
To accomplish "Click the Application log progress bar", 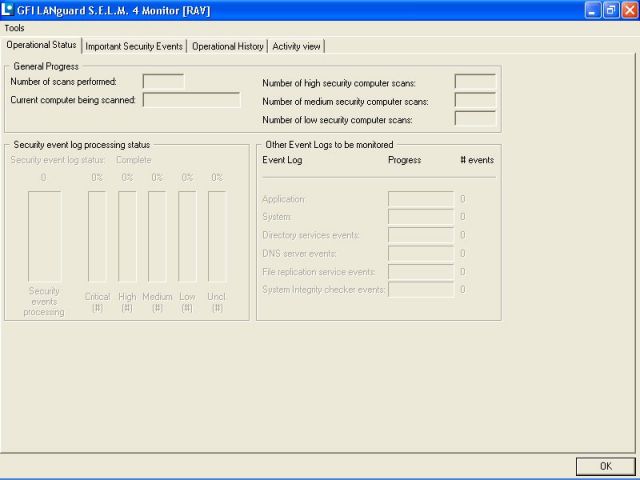I will click(x=421, y=199).
